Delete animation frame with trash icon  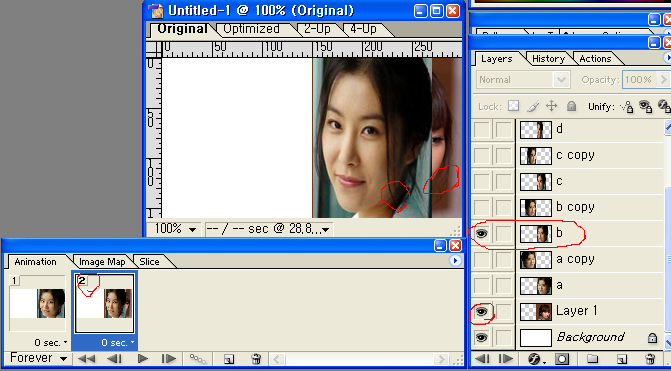tap(256, 359)
